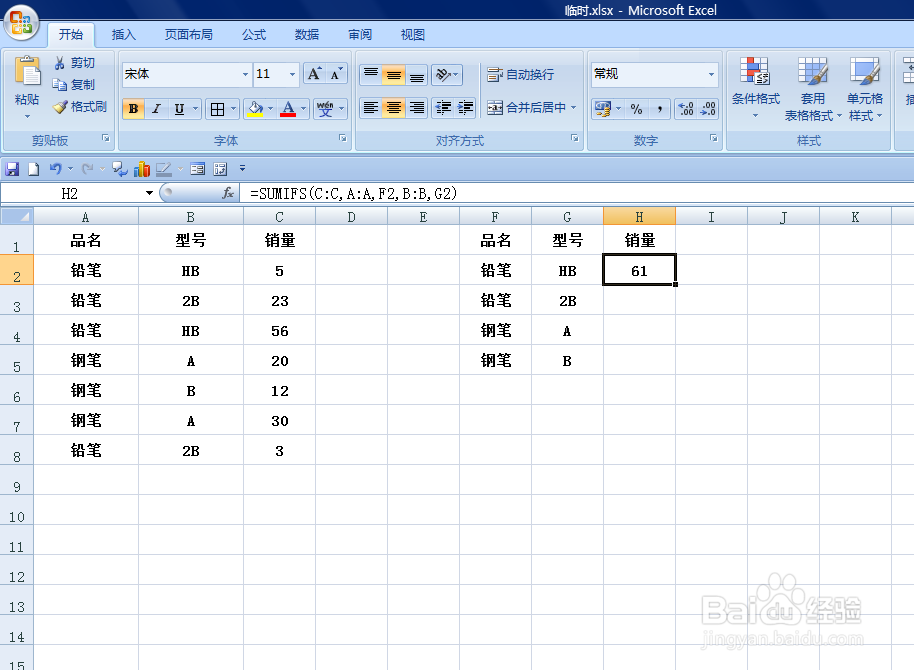Open the 宋体 font name dropdown
This screenshot has height=670, width=914.
(243, 73)
